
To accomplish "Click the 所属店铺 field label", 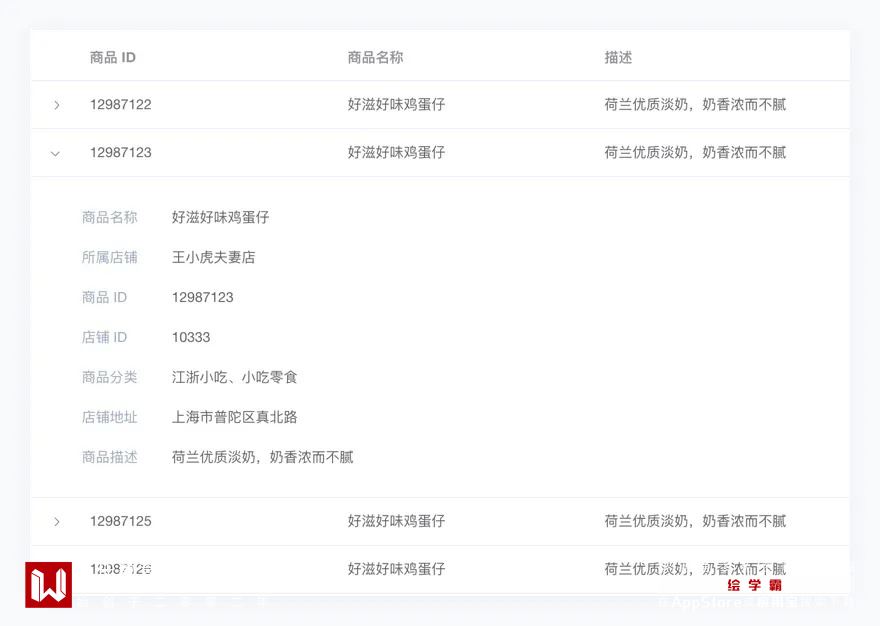I will [109, 258].
